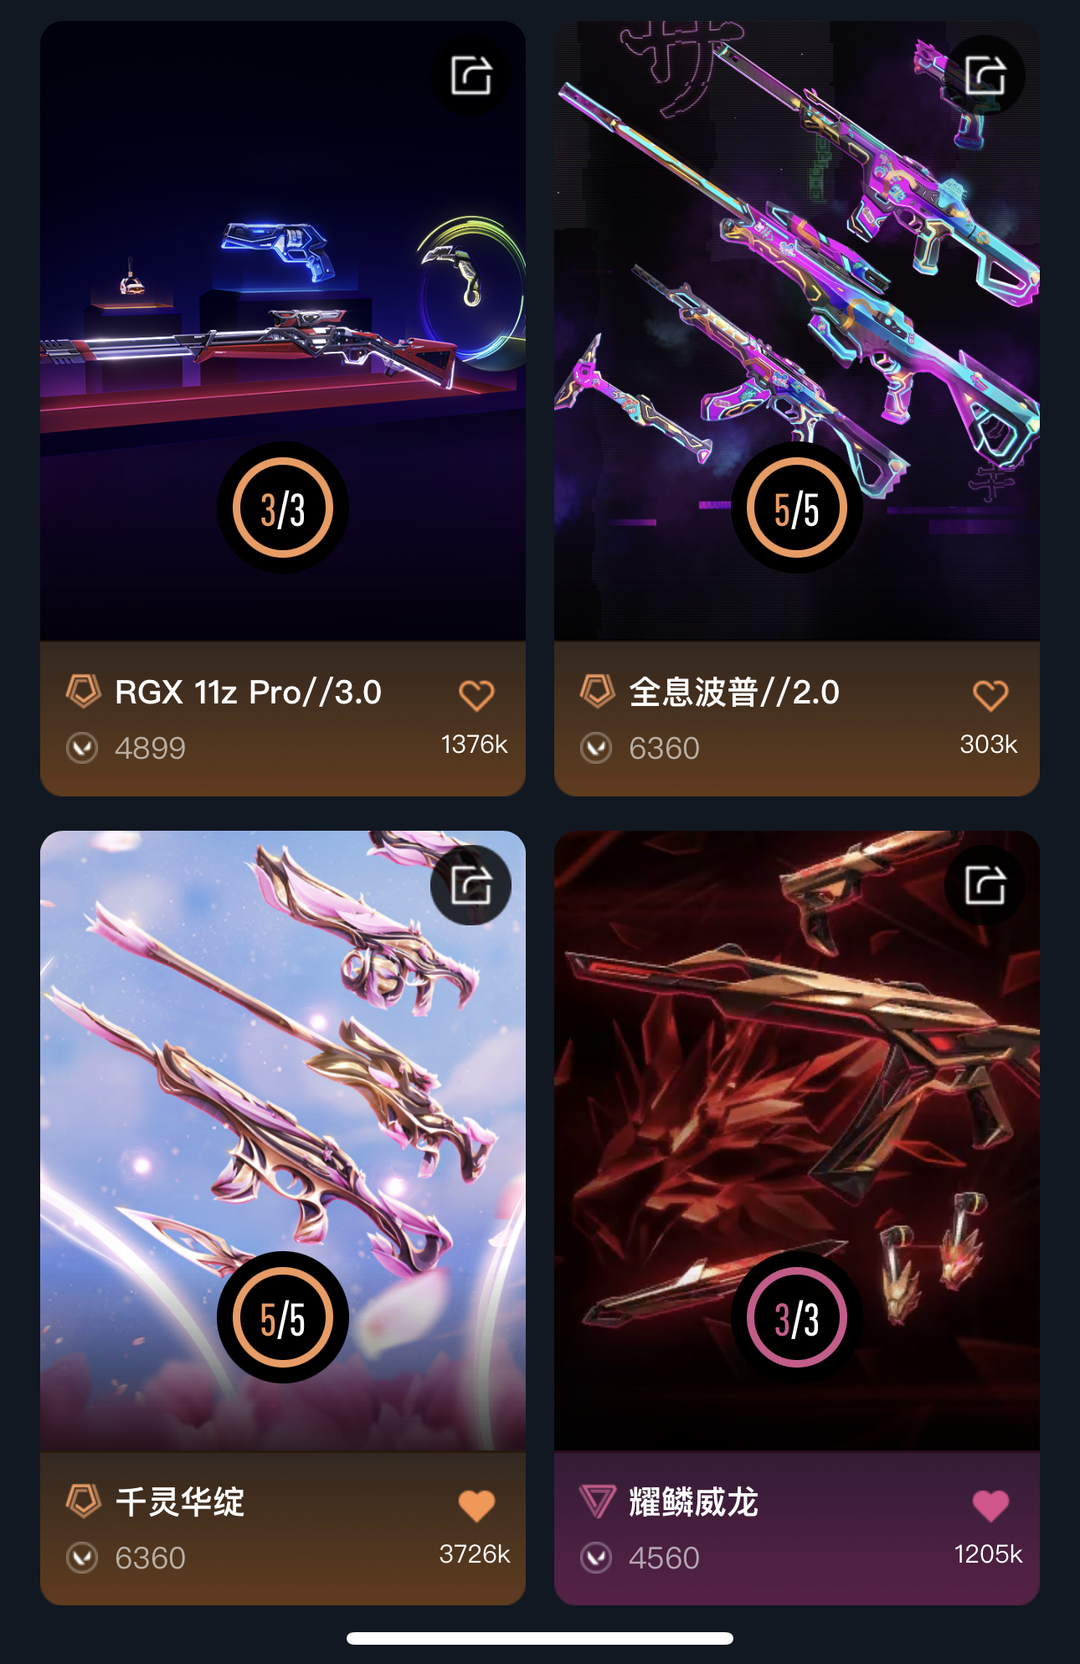The height and width of the screenshot is (1664, 1080).
Task: Unlike the 千灵华绽 bundle heart
Action: [476, 1505]
